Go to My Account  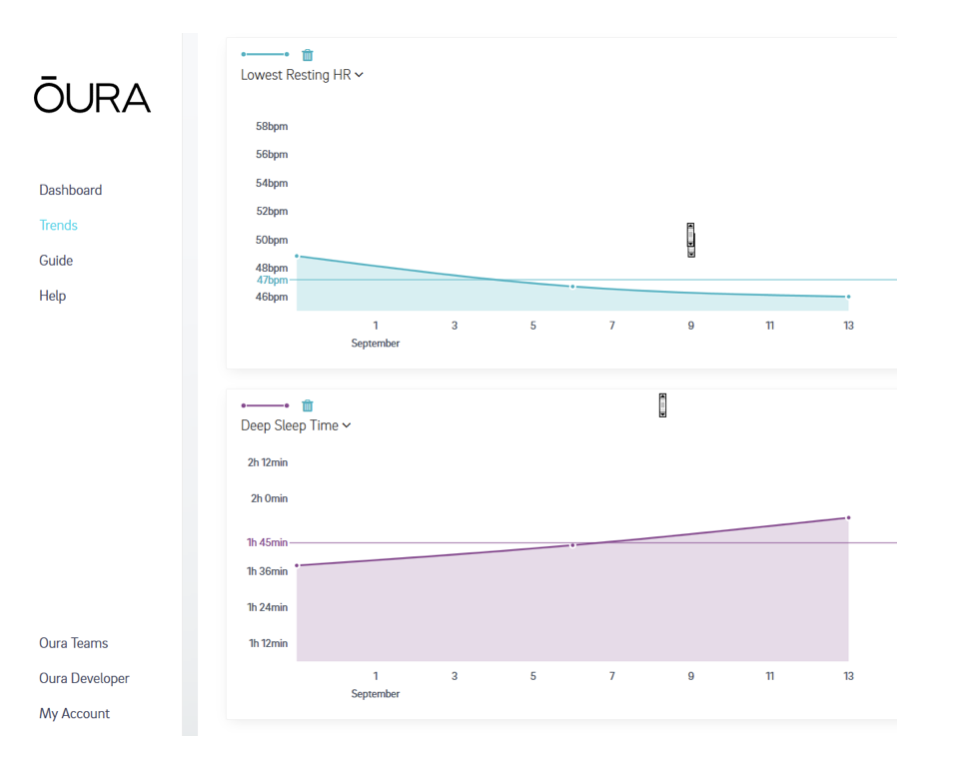point(74,714)
